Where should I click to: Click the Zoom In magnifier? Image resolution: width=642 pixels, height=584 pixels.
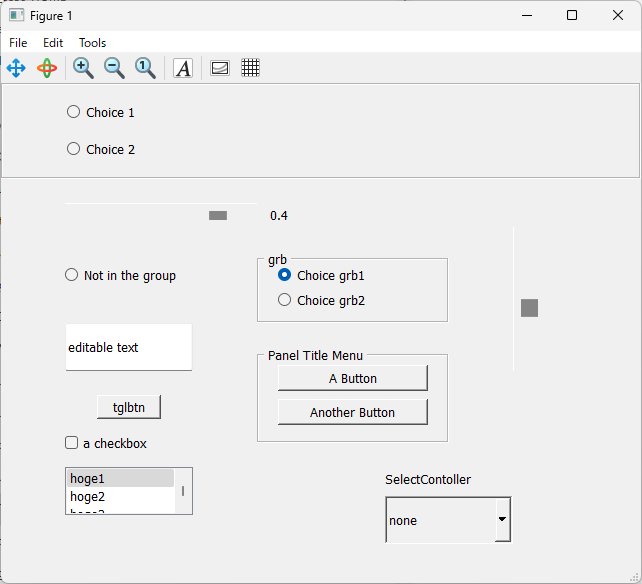pyautogui.click(x=83, y=68)
